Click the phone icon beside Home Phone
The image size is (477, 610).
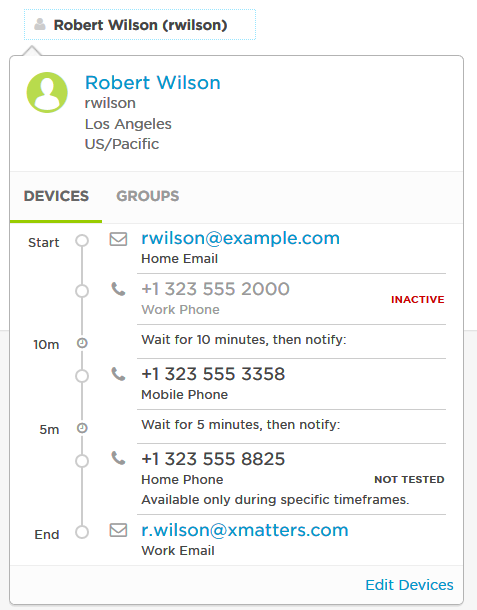[118, 458]
